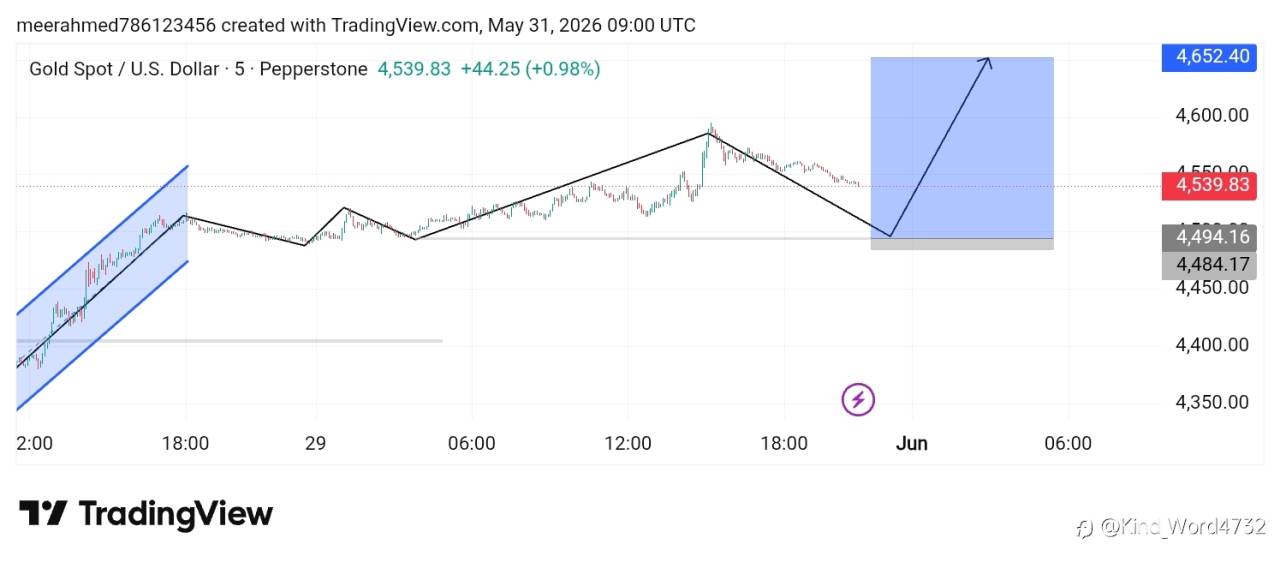
Task: Click the Jun date axis label
Action: tap(912, 443)
